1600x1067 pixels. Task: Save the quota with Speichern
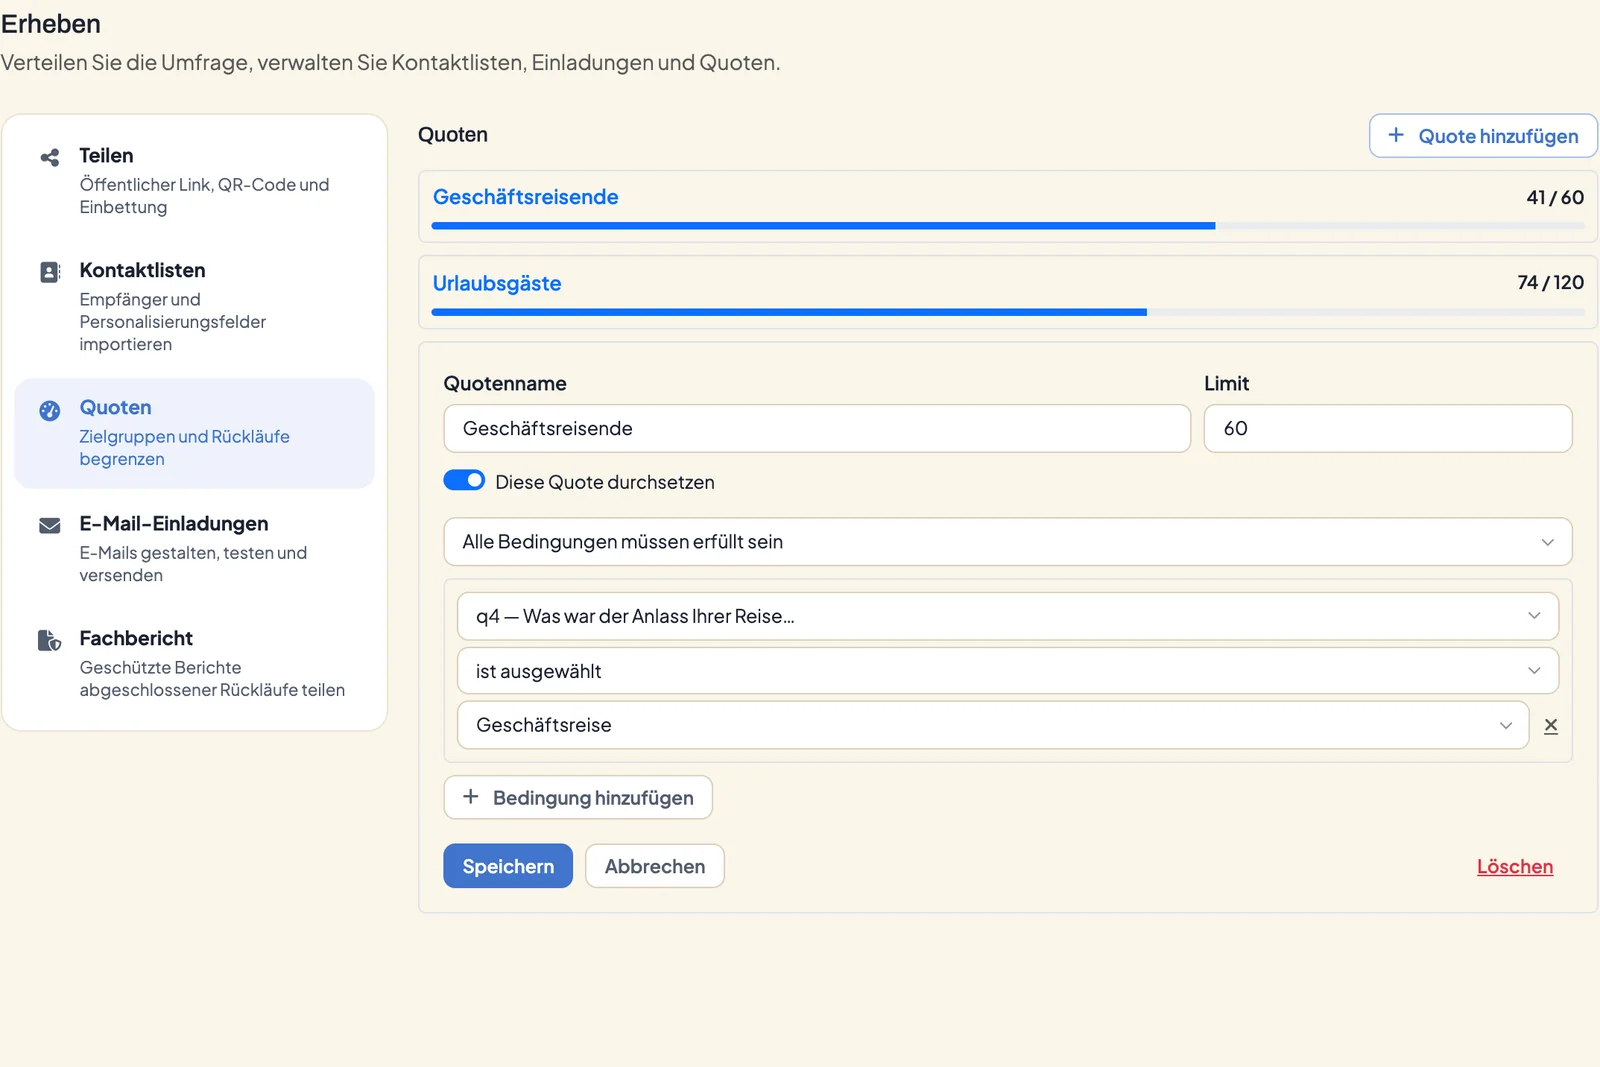[508, 866]
